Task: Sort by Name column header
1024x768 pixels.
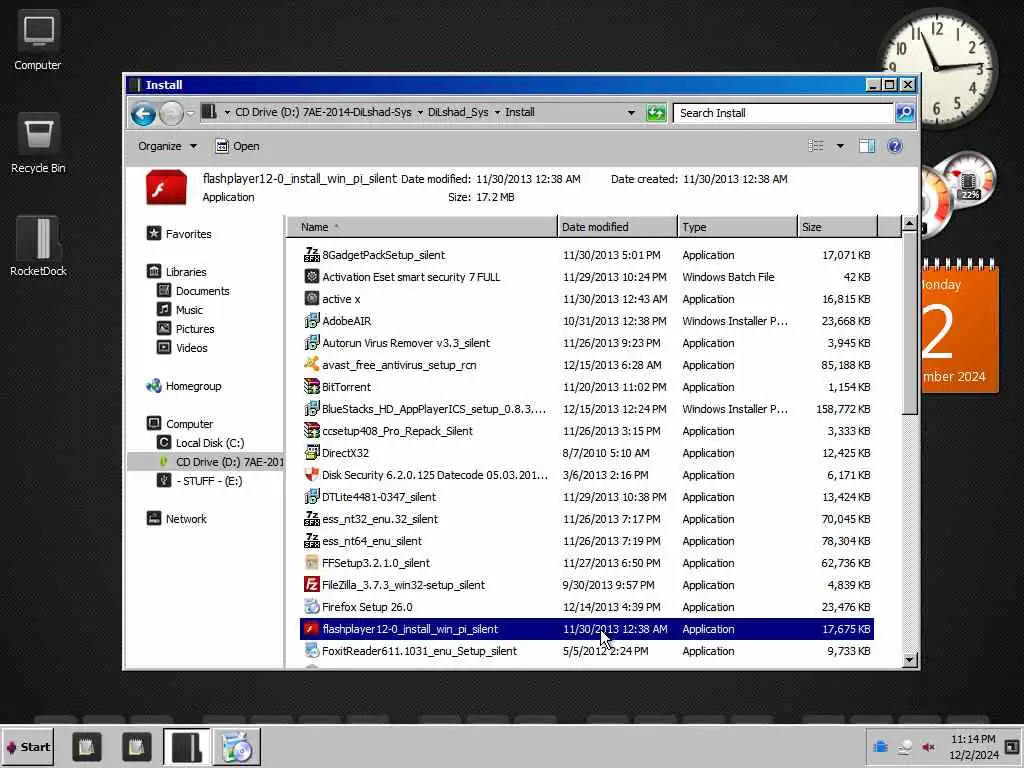Action: point(421,227)
